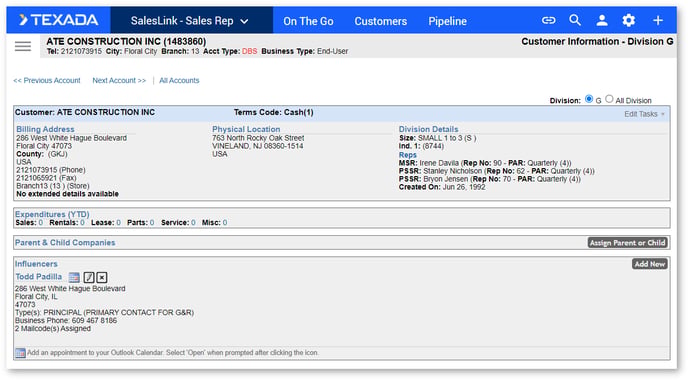Go to Previous Account link
This screenshot has width=688, height=380.
(x=47, y=81)
